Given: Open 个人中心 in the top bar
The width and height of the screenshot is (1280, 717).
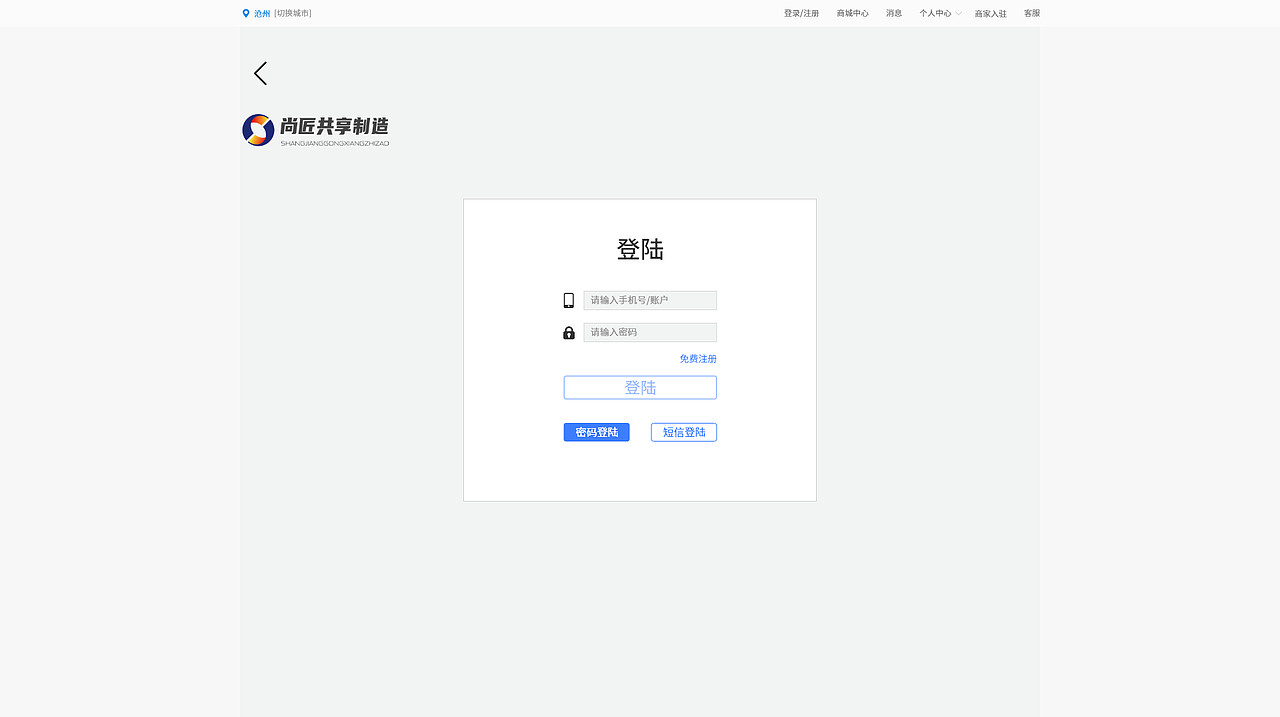Looking at the screenshot, I should point(935,13).
